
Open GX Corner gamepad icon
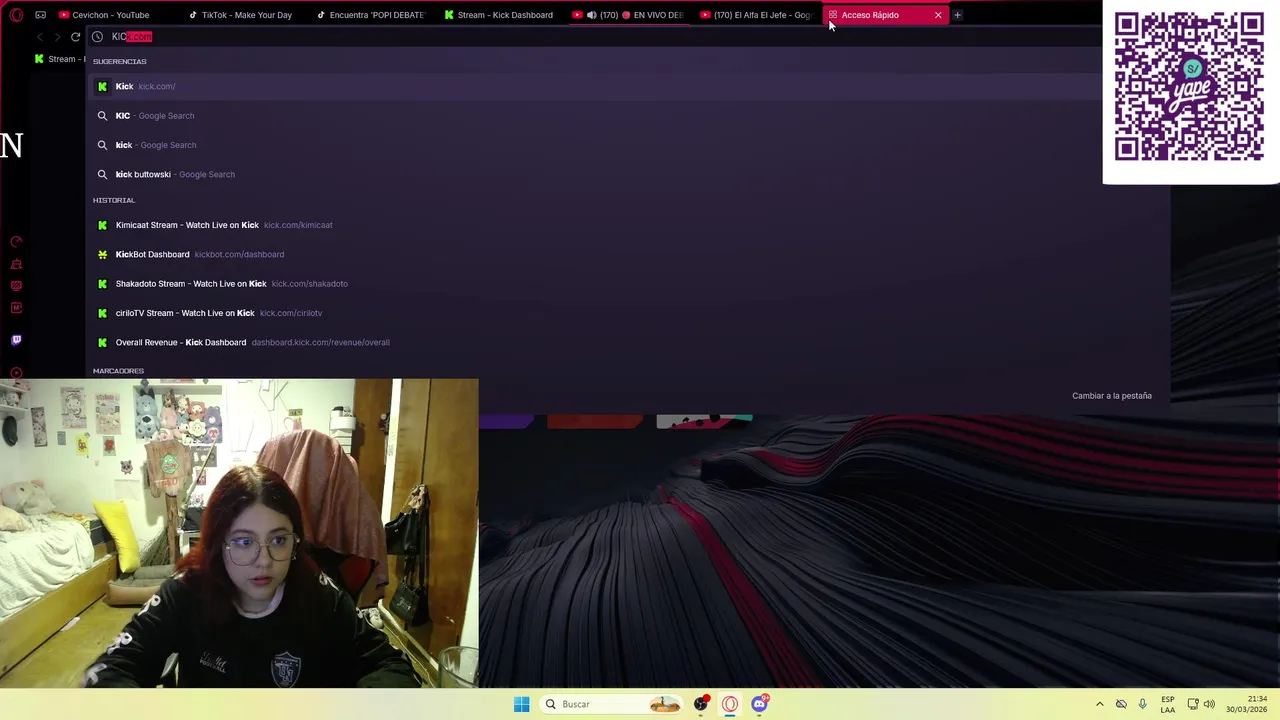[x=40, y=15]
